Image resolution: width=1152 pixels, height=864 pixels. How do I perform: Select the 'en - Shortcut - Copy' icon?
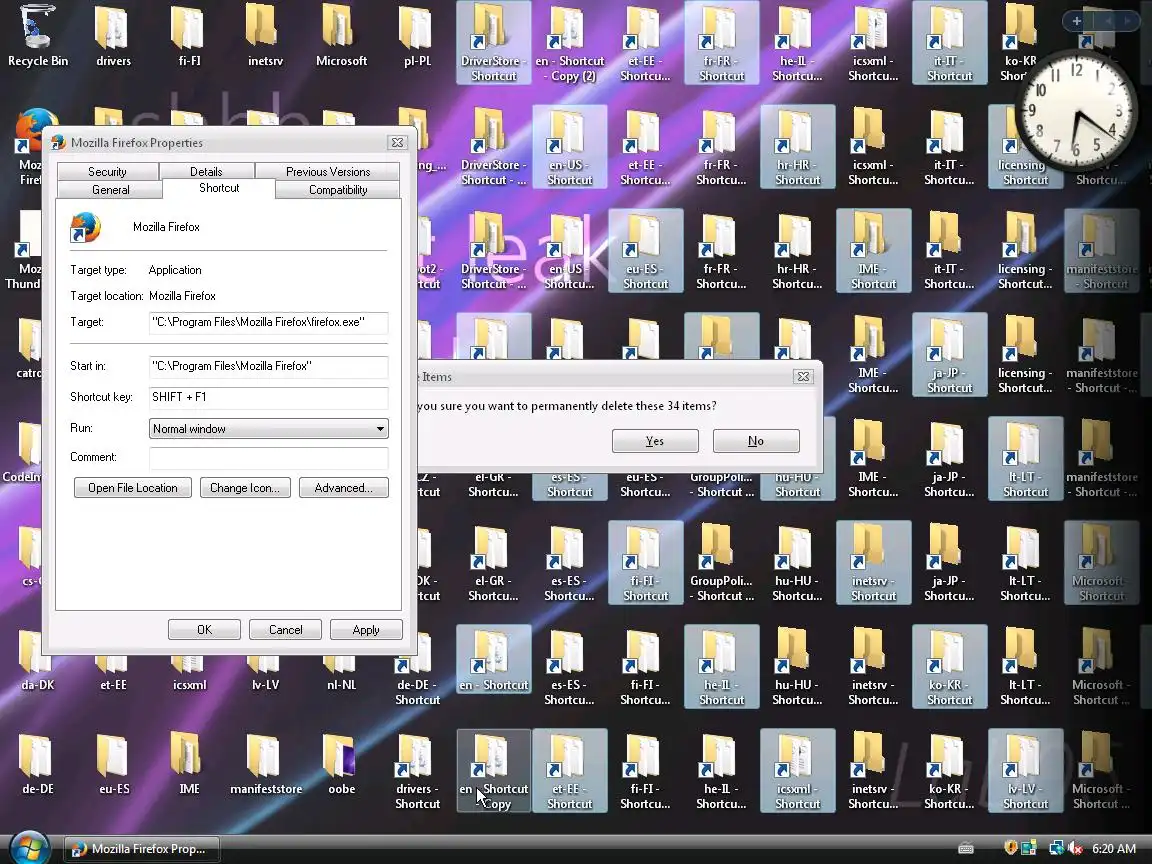coord(494,771)
